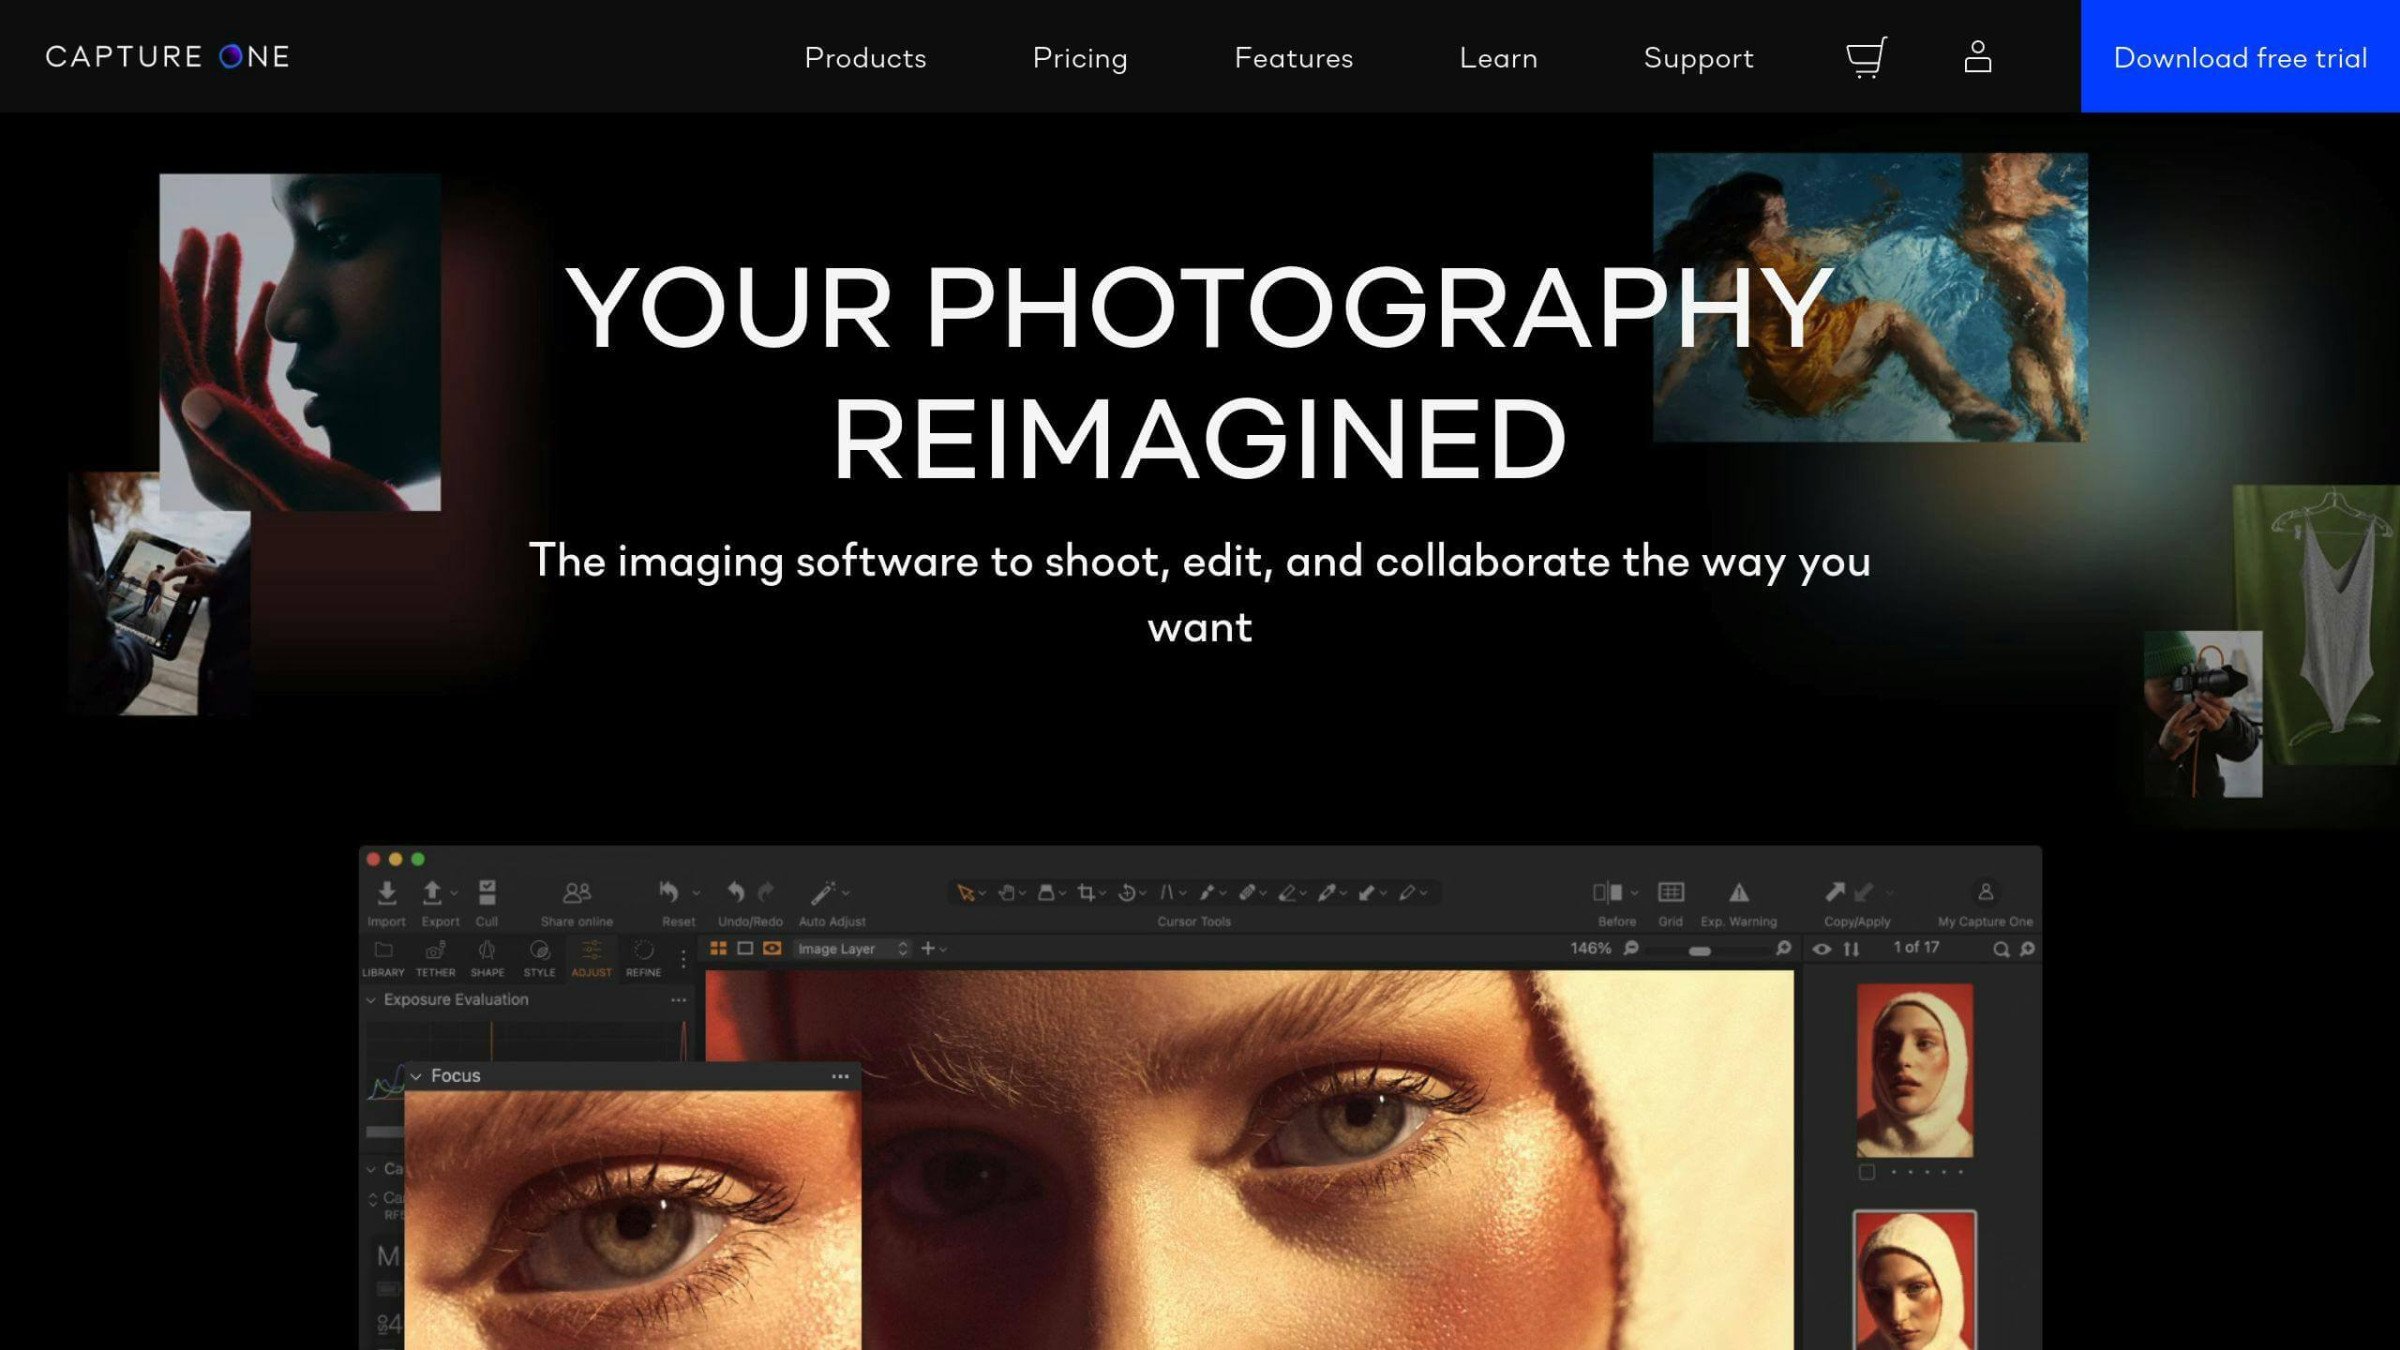Open the Pricing menu item
The image size is (2400, 1350).
[1080, 58]
